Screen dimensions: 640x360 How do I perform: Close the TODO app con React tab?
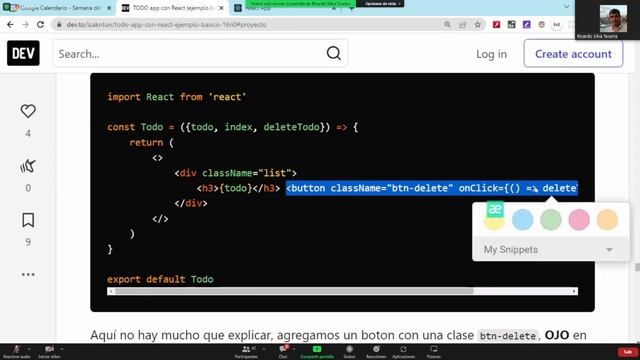tap(222, 8)
